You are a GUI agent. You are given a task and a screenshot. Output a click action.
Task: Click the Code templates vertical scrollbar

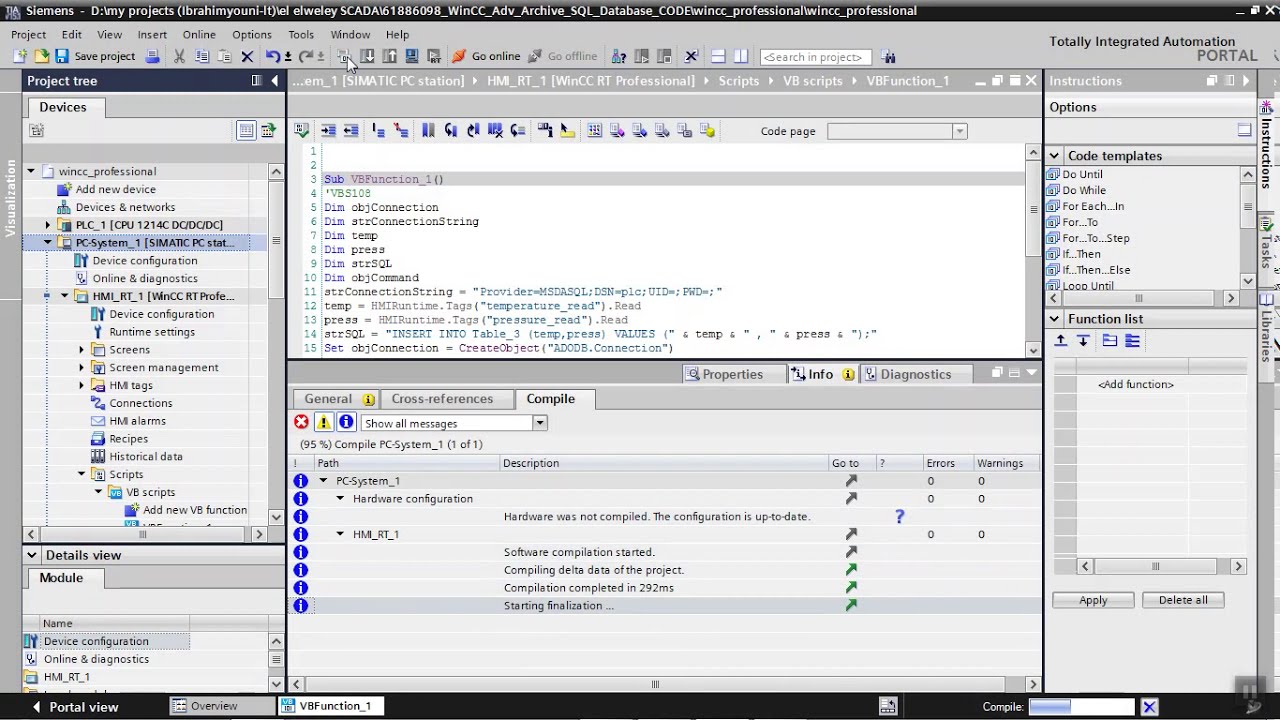[1248, 227]
